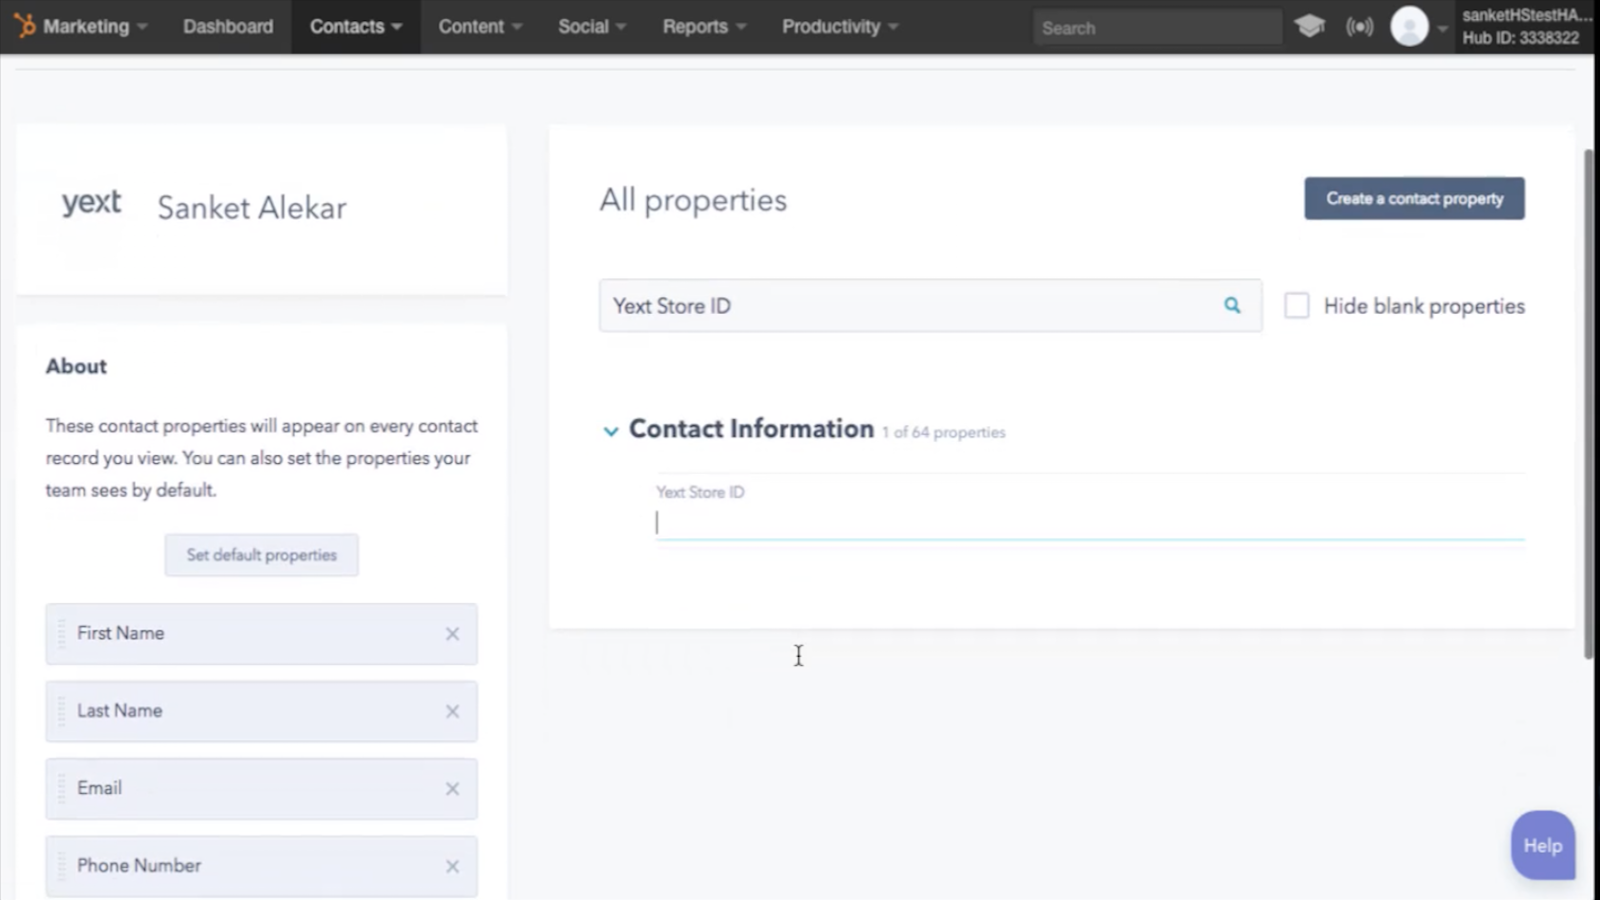Viewport: 1600px width, 900px height.
Task: Click the search magnifier in the properties search
Action: (1231, 306)
